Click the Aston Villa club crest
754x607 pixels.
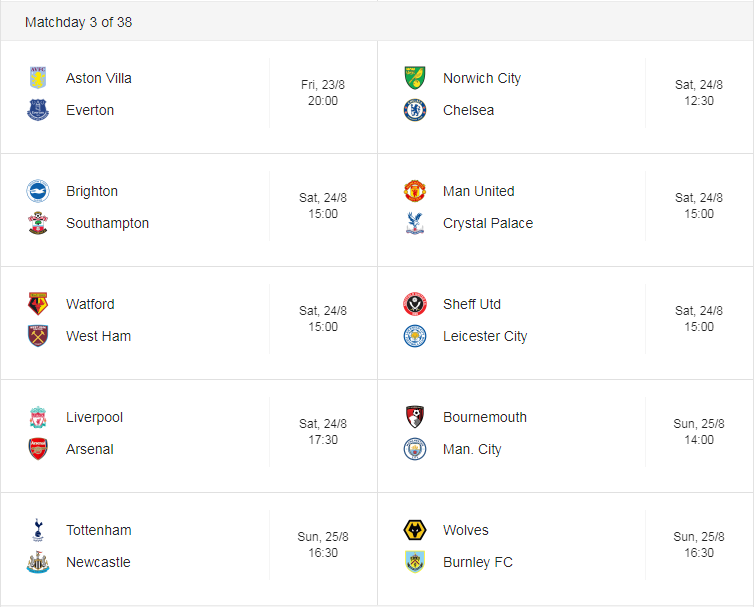pos(38,78)
